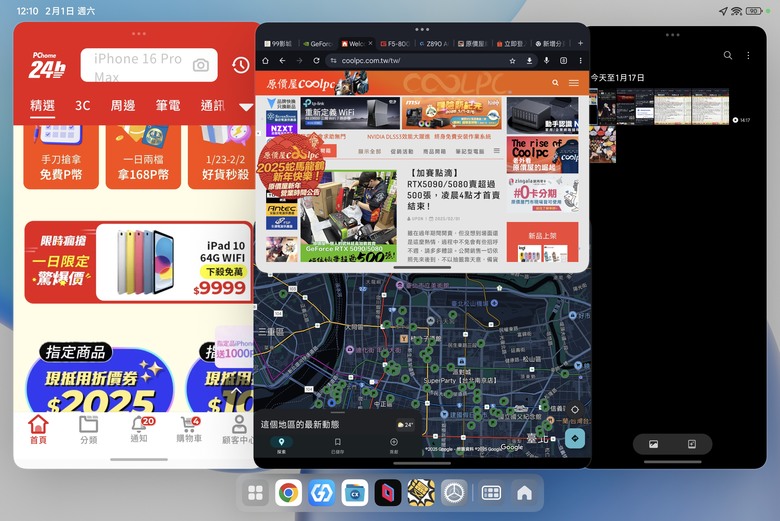Tap camera search icon in PChome search bar

point(201,65)
